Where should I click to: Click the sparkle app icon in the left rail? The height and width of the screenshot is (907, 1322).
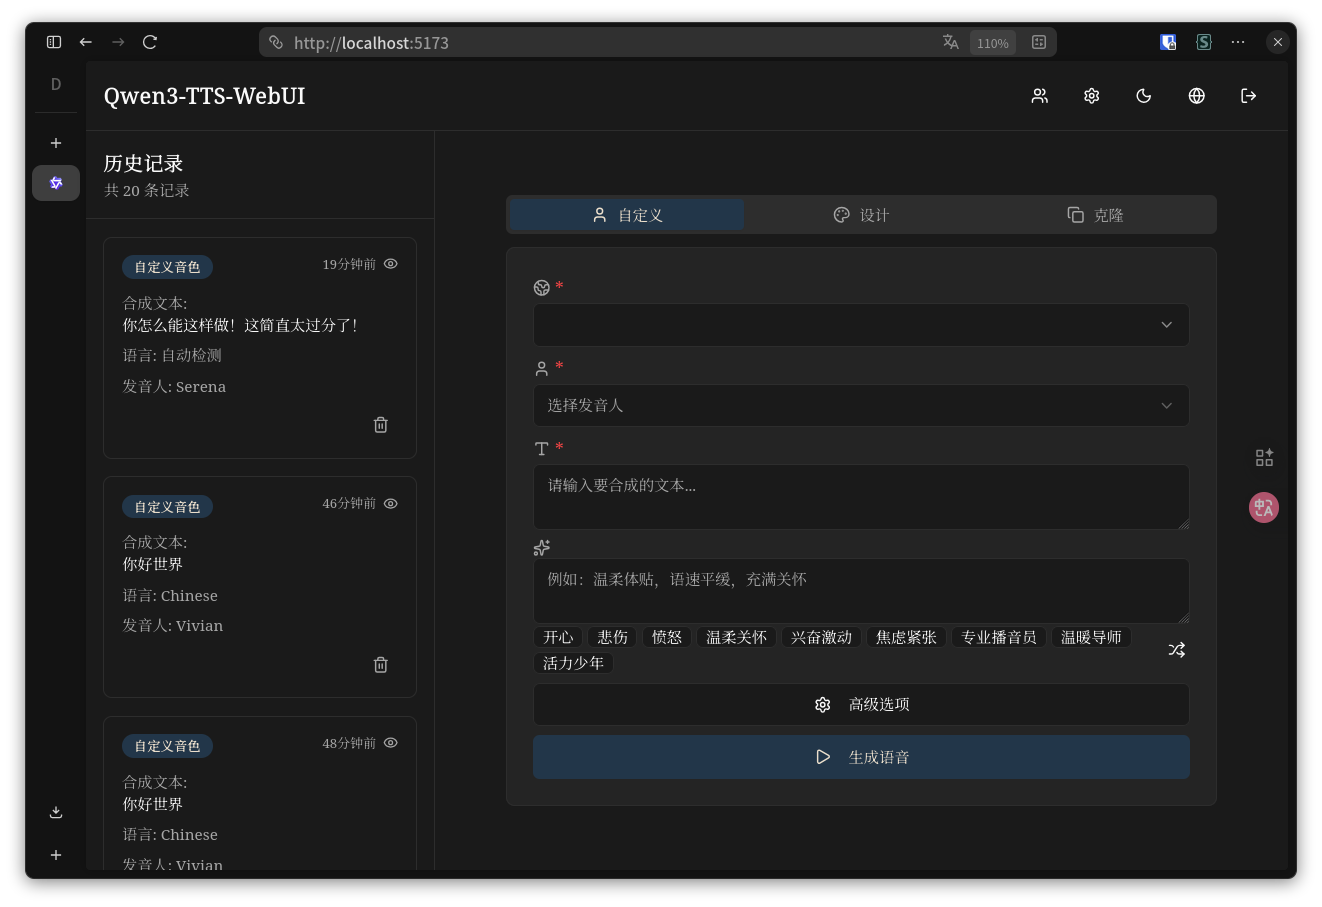(x=56, y=183)
